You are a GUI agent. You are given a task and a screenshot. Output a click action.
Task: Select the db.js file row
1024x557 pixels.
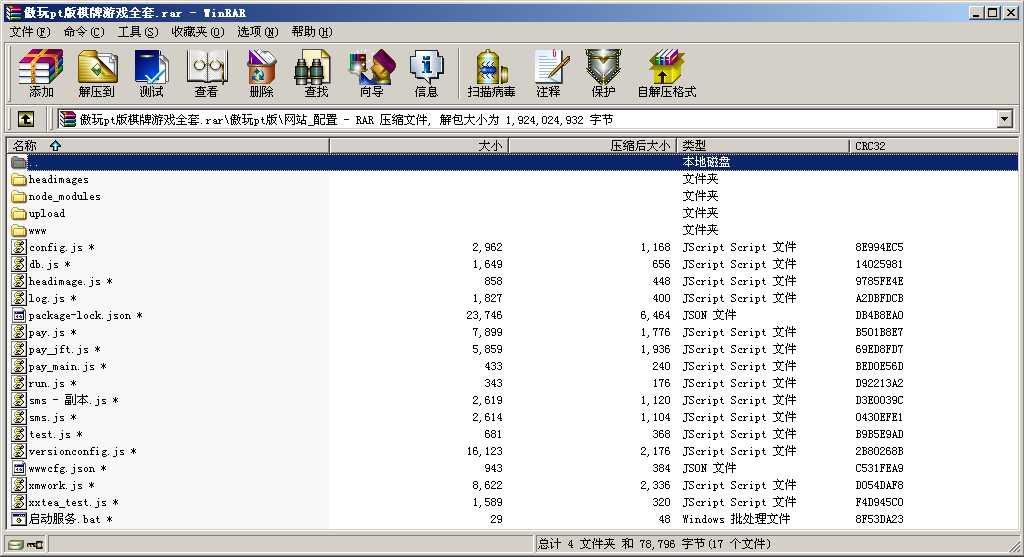513,264
